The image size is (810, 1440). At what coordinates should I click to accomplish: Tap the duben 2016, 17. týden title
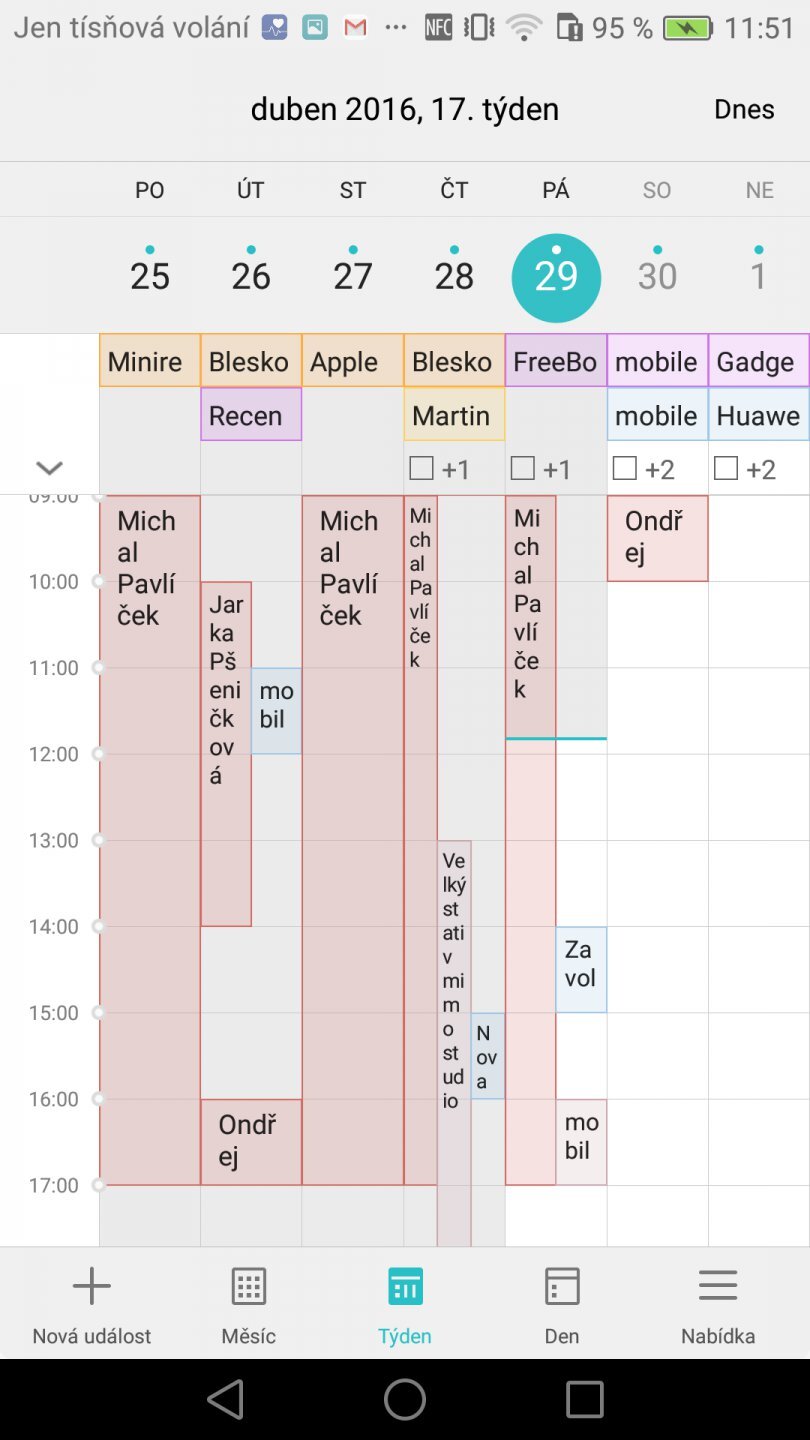pos(404,109)
